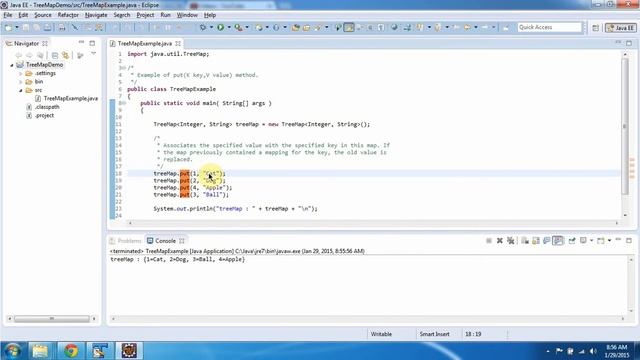The image size is (640, 360).
Task: Toggle Link with Editor in Navigator
Action: tap(65, 55)
